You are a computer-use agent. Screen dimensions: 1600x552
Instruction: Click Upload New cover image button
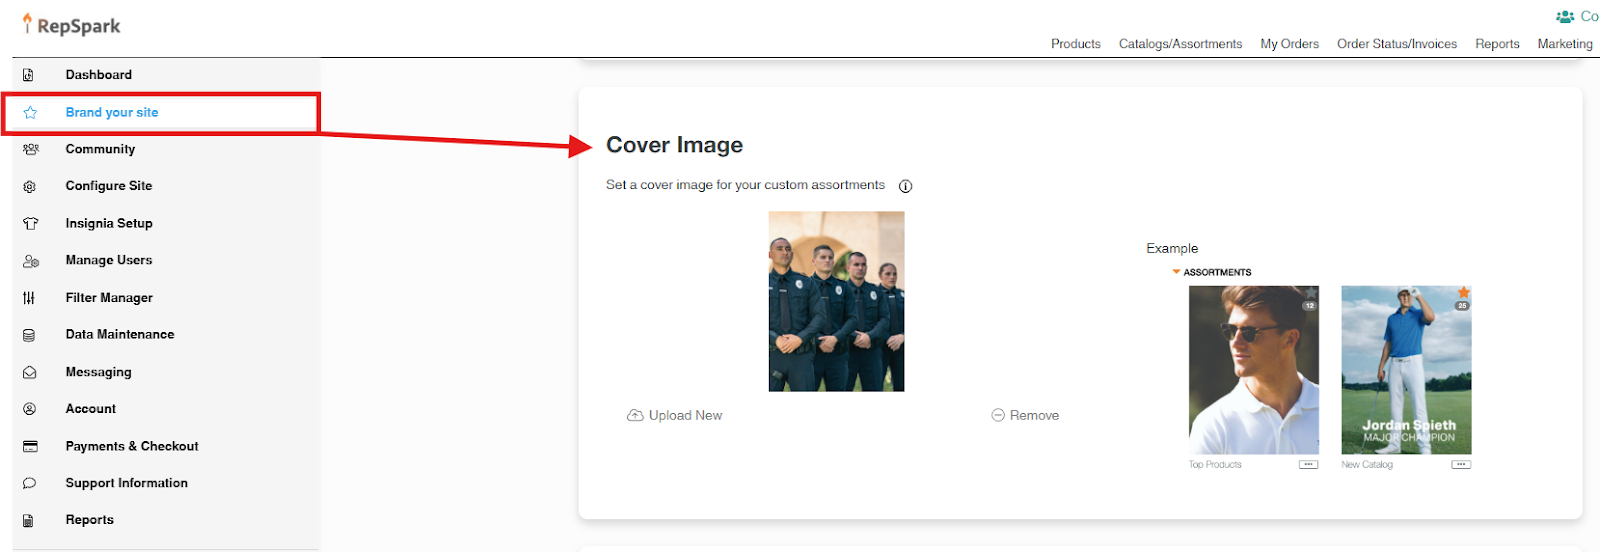click(x=675, y=416)
